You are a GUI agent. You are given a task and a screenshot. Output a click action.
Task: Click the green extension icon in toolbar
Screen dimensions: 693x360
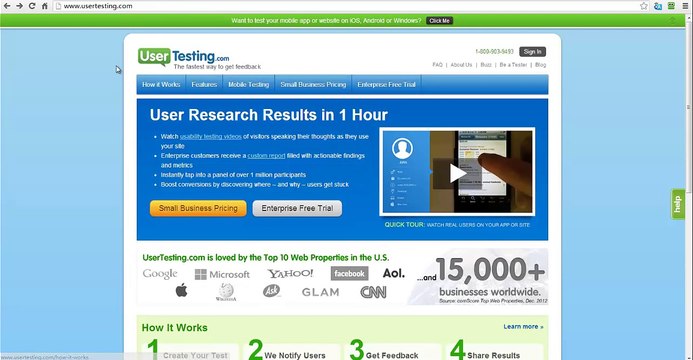671,6
